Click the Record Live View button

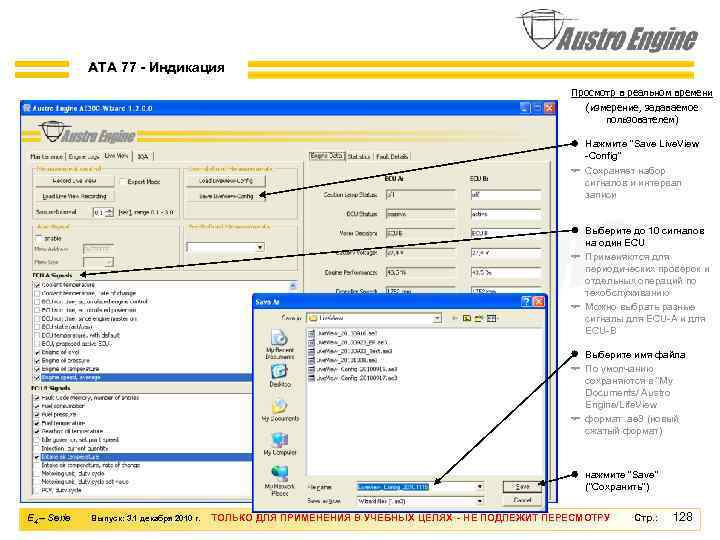click(x=74, y=181)
